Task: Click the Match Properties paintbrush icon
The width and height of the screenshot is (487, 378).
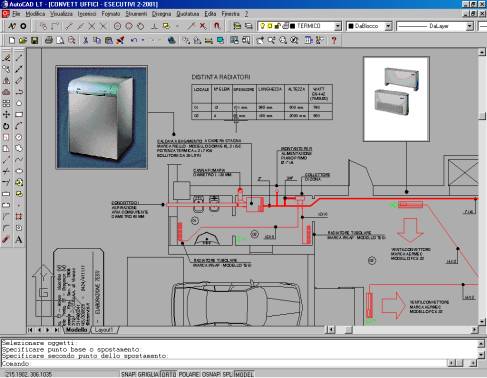Action: (120, 40)
